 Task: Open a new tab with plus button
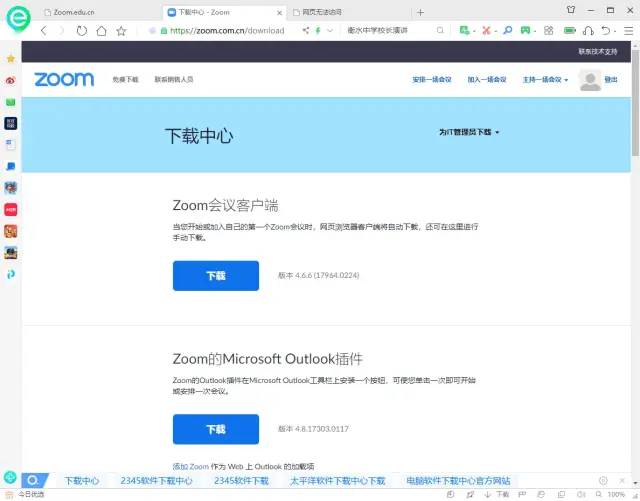420,12
